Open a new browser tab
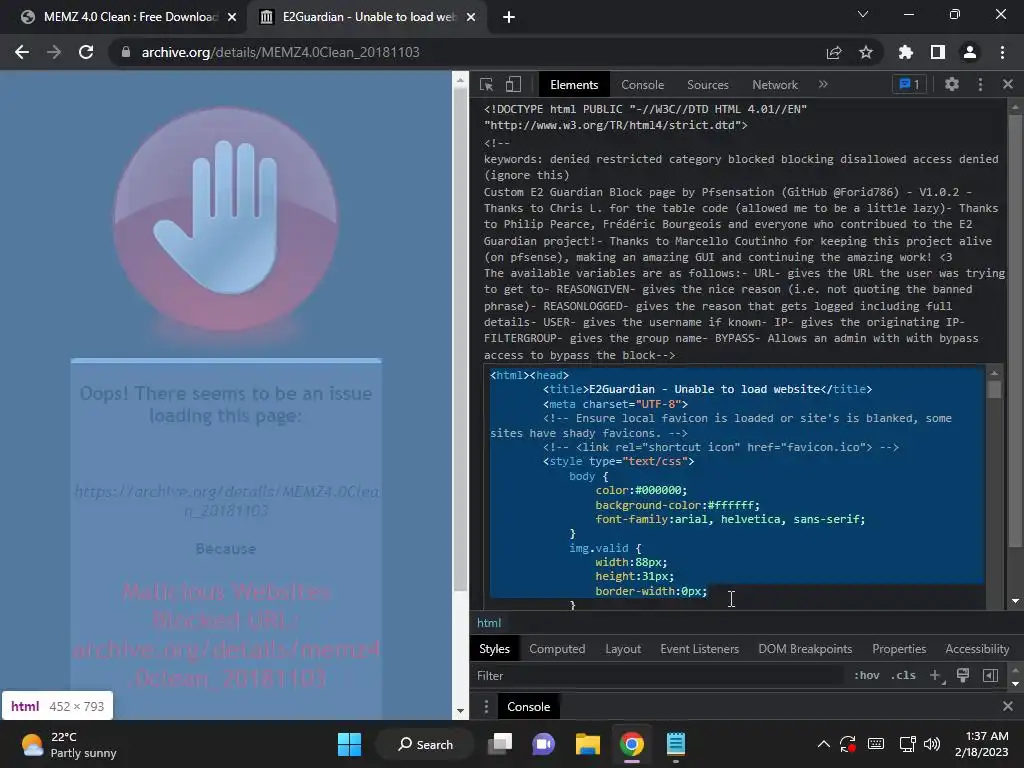 (509, 17)
